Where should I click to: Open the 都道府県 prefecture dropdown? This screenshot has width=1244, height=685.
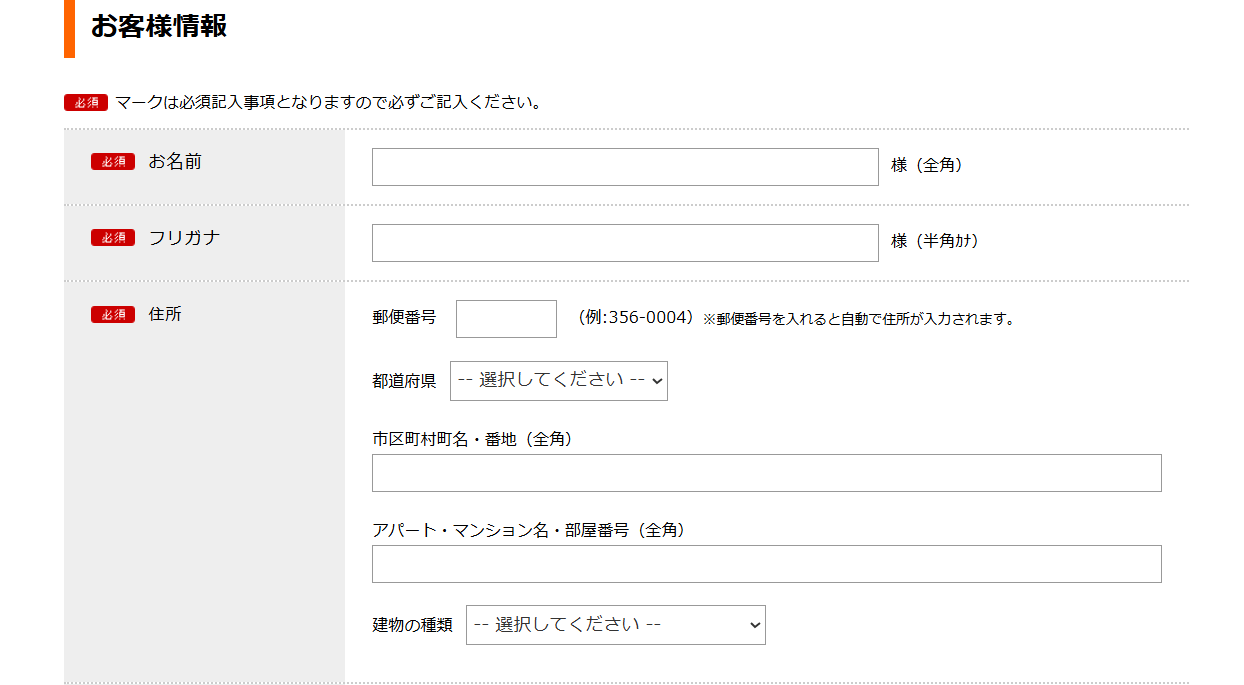[558, 381]
